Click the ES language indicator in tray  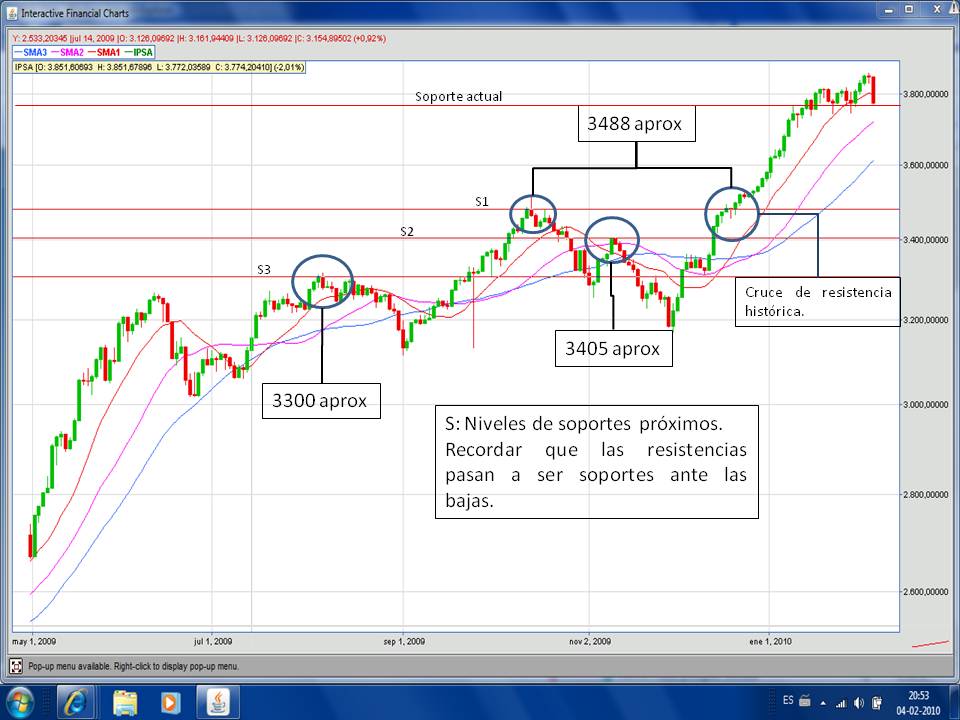pyautogui.click(x=788, y=700)
